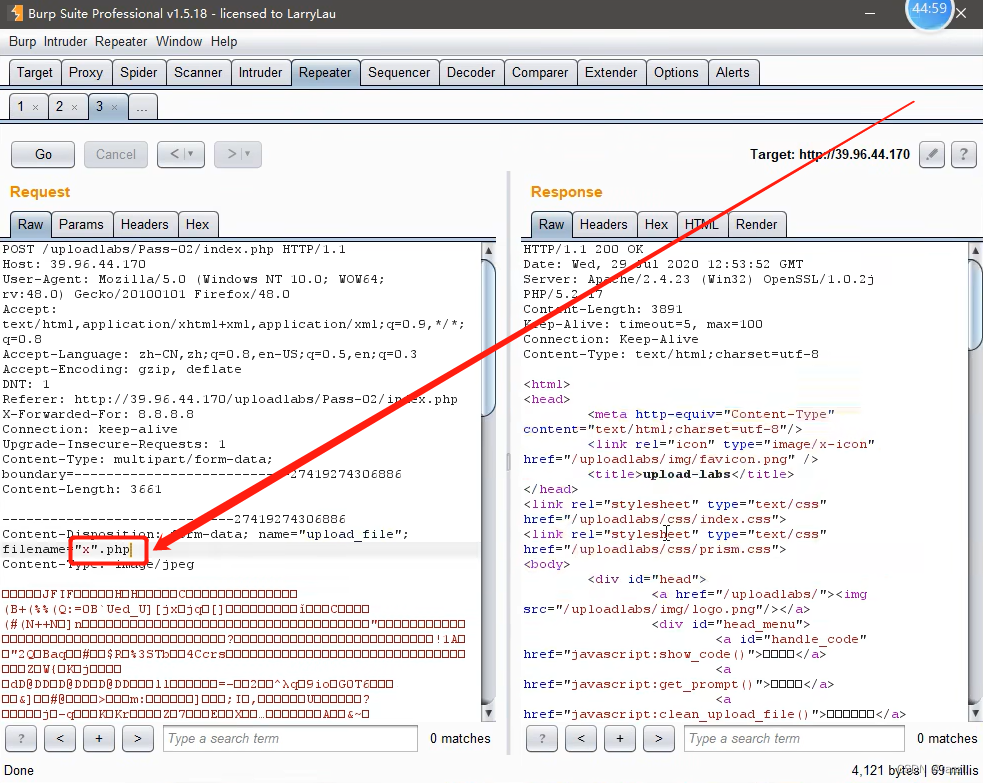Send the request with Go
983x783 pixels.
43,154
